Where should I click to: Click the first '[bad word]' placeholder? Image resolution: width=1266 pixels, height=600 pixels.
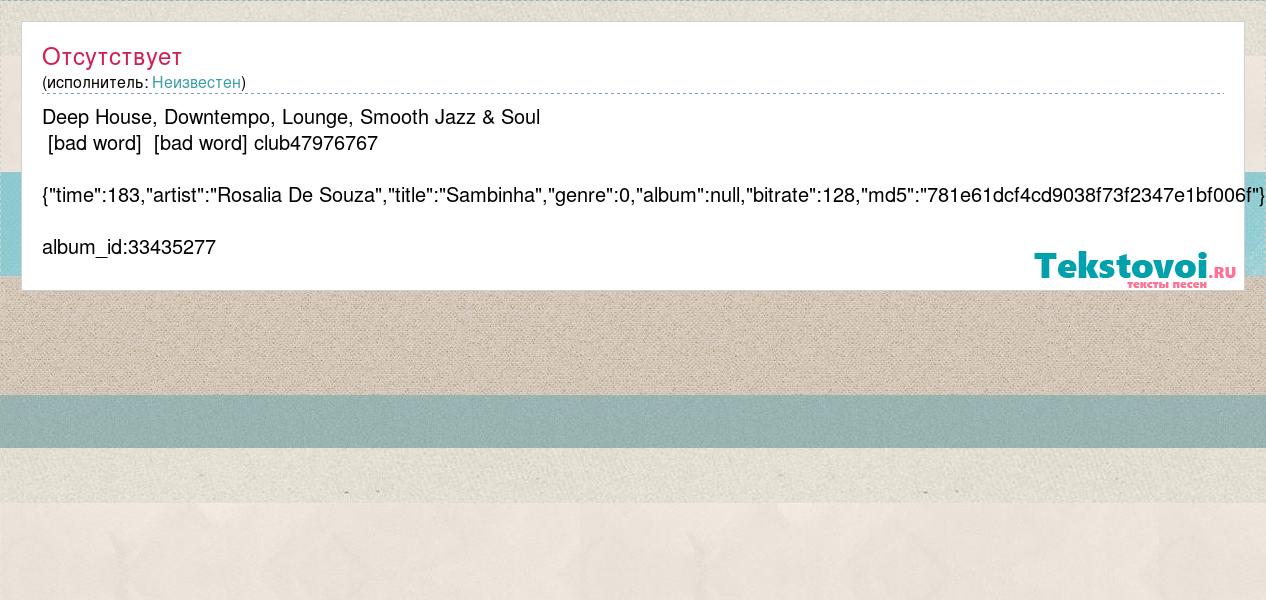[95, 143]
